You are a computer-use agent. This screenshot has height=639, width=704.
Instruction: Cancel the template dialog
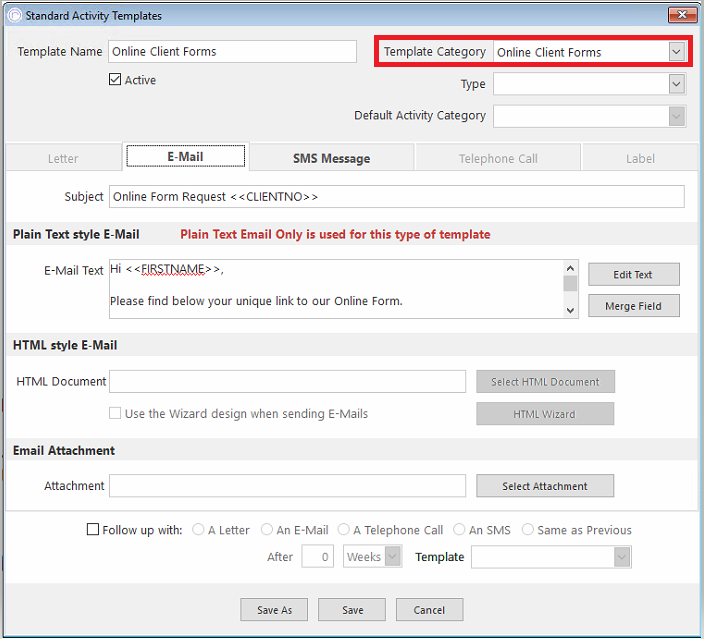429,610
